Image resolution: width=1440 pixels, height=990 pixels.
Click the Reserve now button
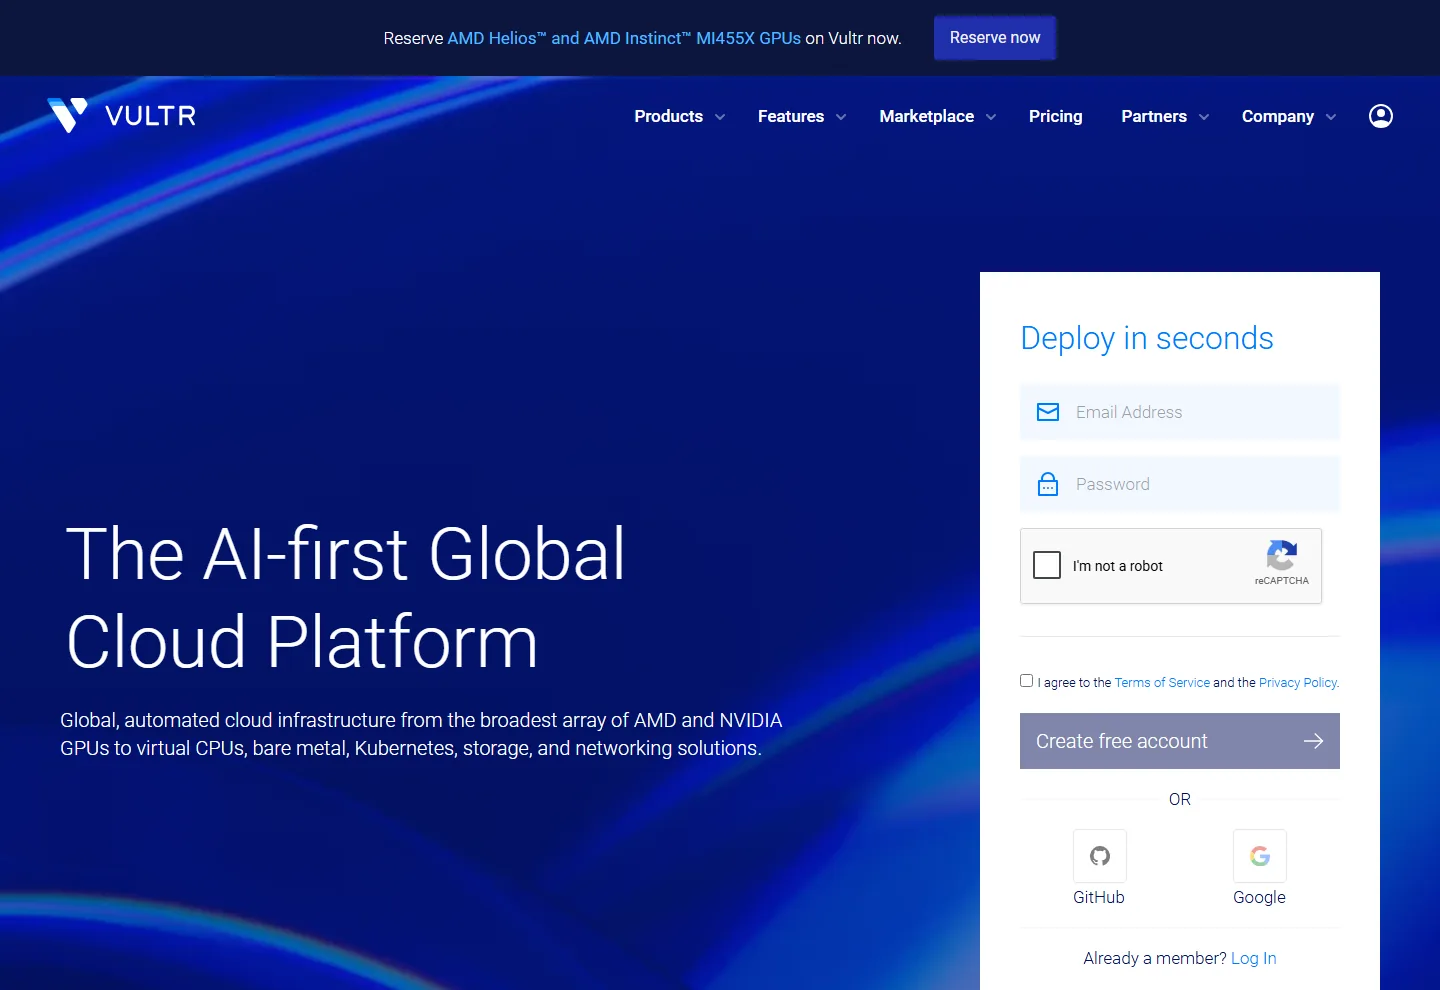point(995,38)
